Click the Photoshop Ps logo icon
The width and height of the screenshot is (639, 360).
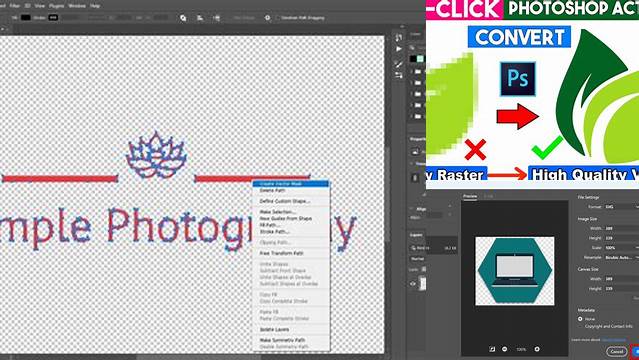pos(518,79)
